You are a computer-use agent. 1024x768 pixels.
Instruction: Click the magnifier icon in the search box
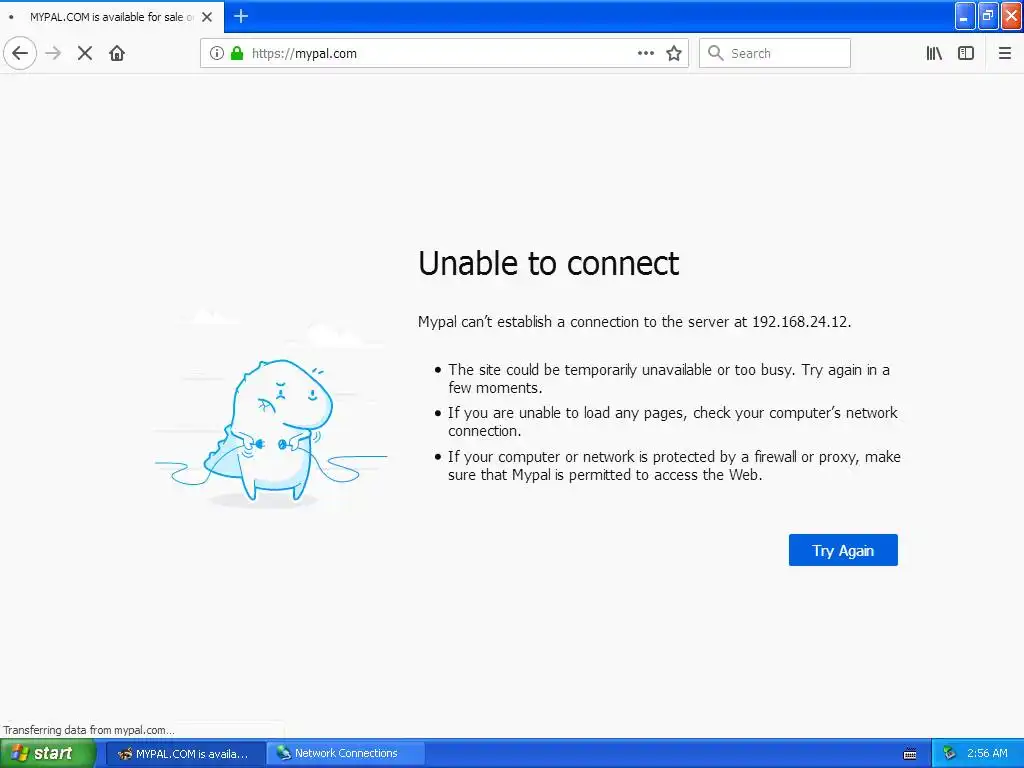(x=716, y=53)
